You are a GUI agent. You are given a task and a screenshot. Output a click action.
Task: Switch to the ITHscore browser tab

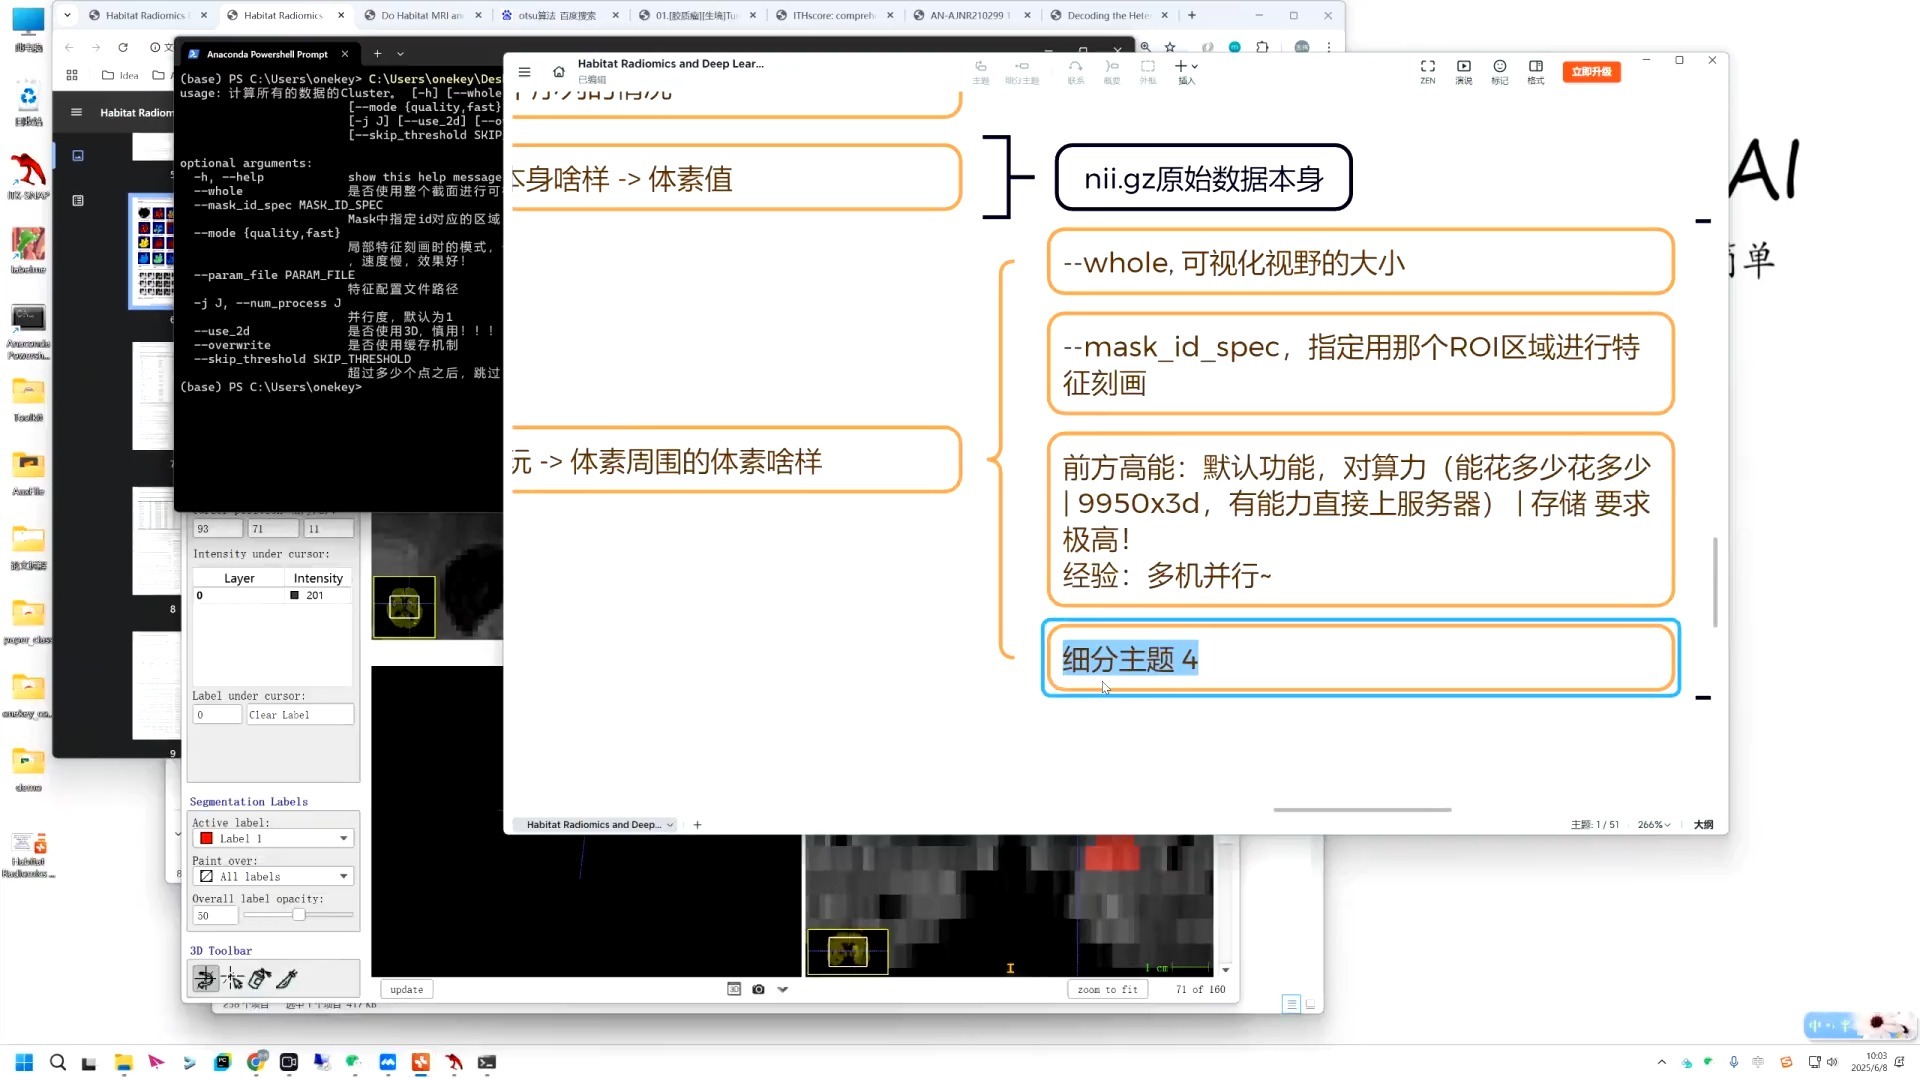(833, 15)
